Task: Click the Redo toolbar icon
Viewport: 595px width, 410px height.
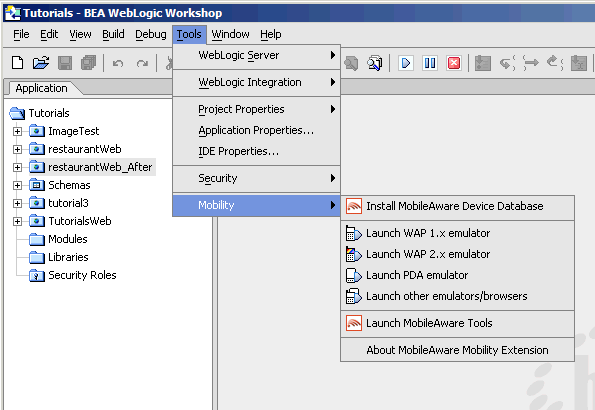Action: [x=142, y=63]
